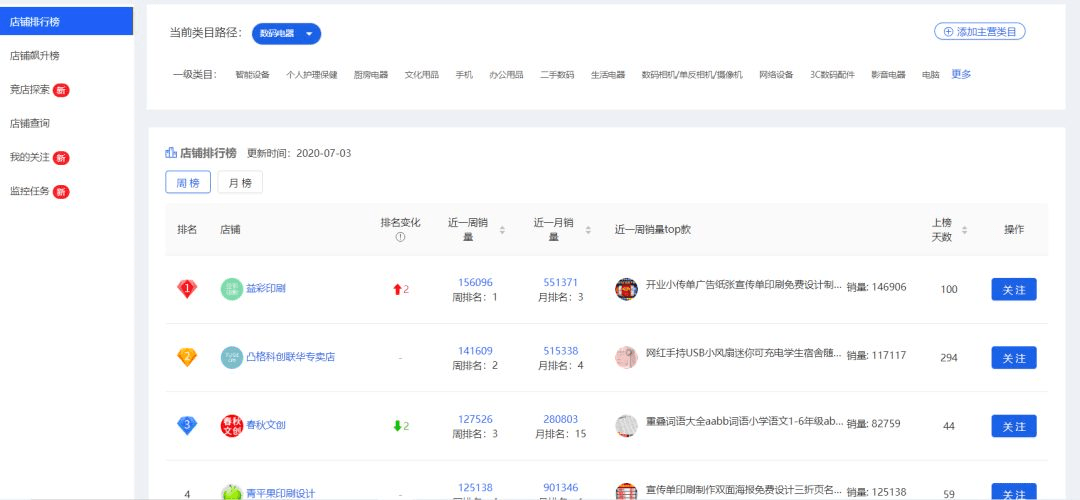
Task: Sort by 近一周销量 column arrows
Action: (502, 230)
